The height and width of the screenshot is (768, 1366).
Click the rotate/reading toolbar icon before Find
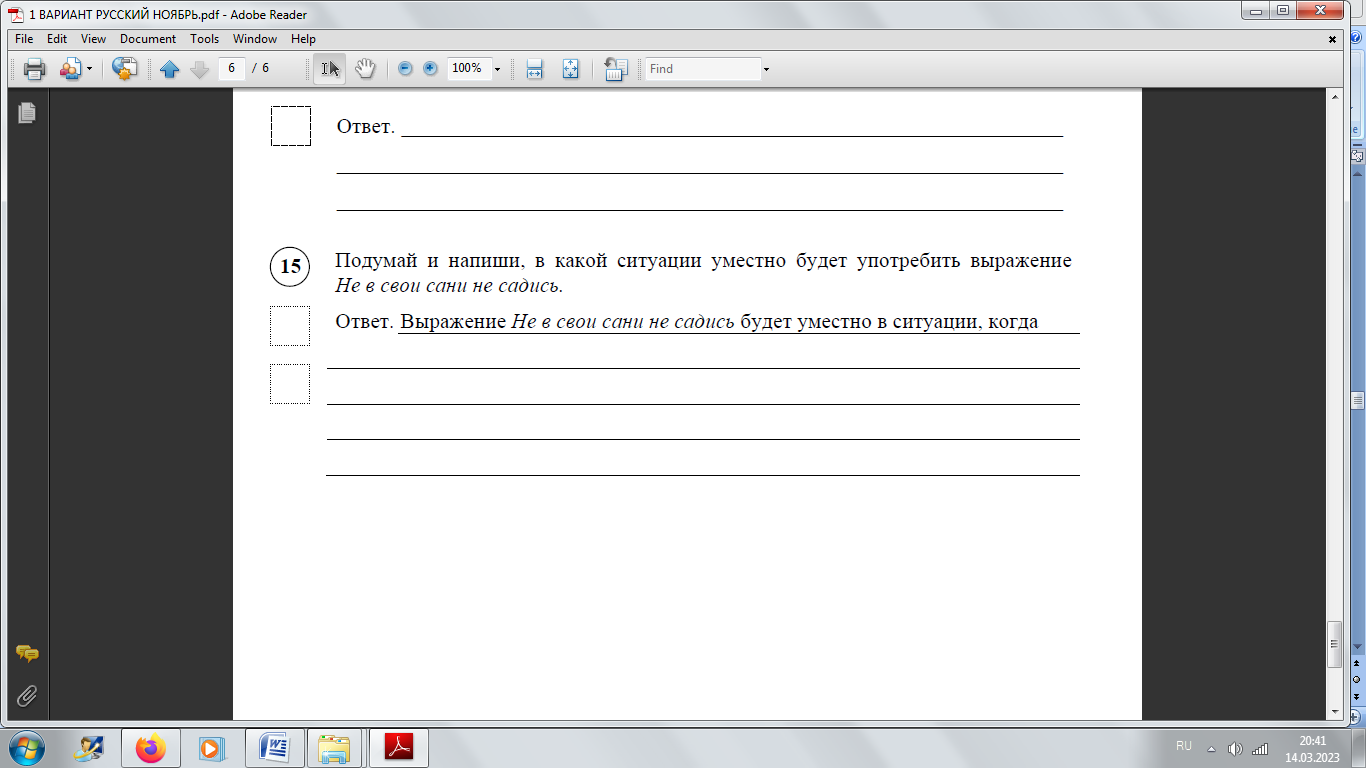click(615, 69)
